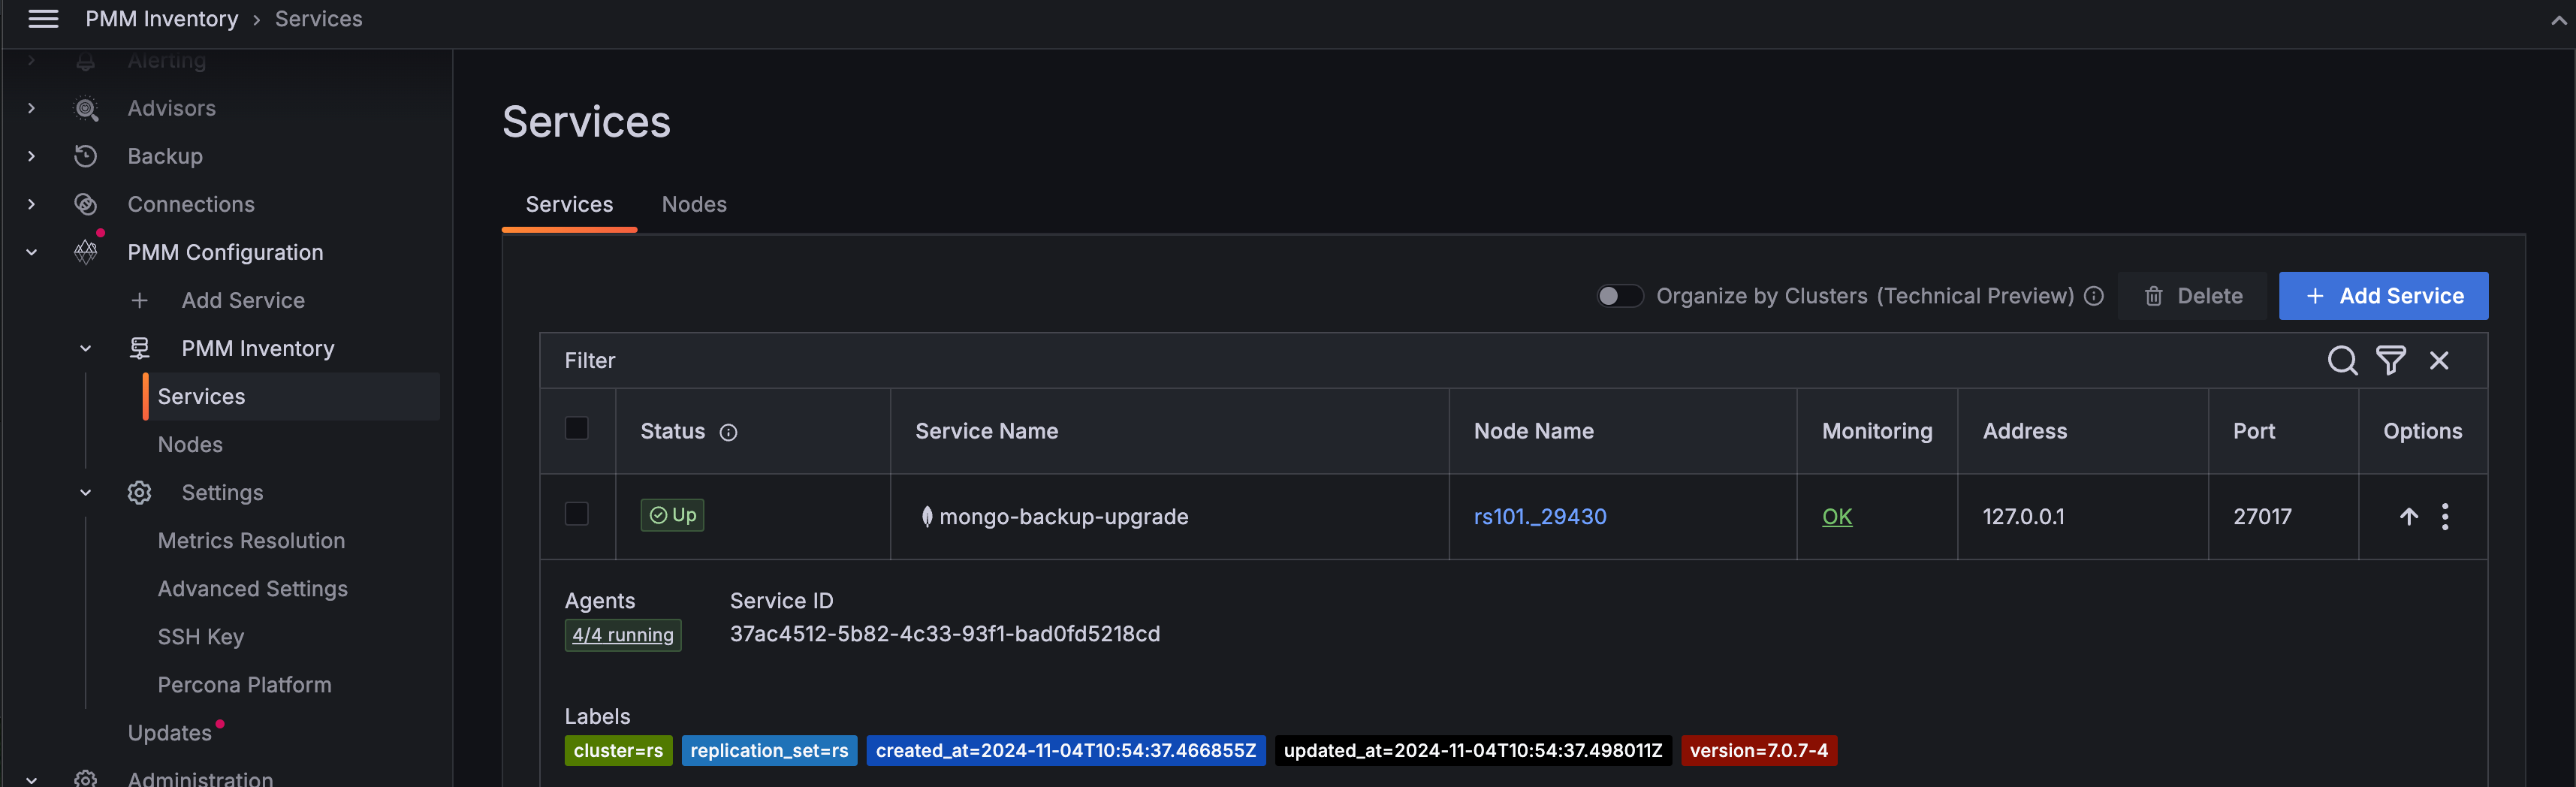The height and width of the screenshot is (787, 2576).
Task: Click the Organize by Clusters info icon
Action: click(2093, 296)
